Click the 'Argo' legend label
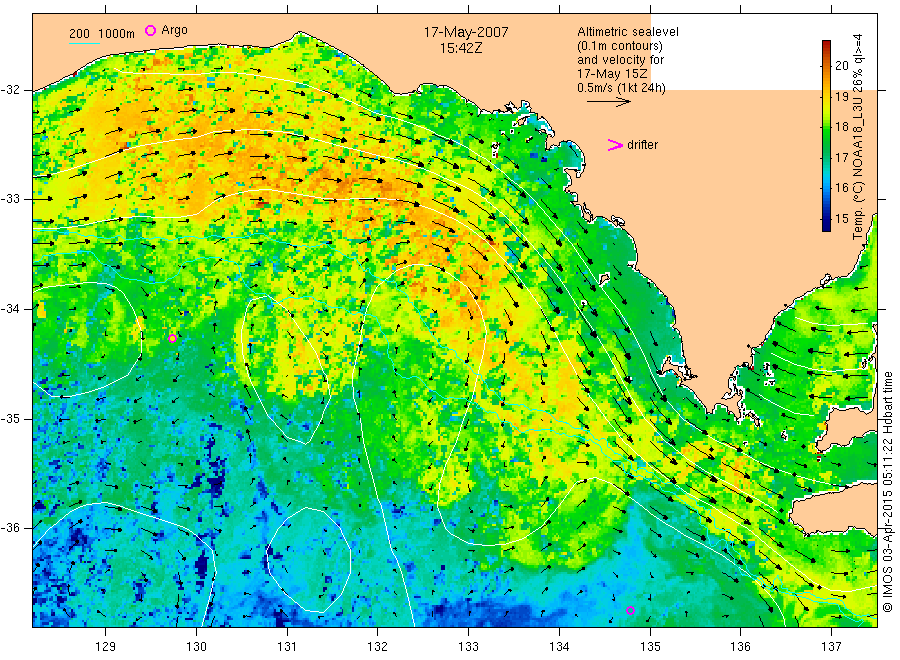 pyautogui.click(x=174, y=30)
